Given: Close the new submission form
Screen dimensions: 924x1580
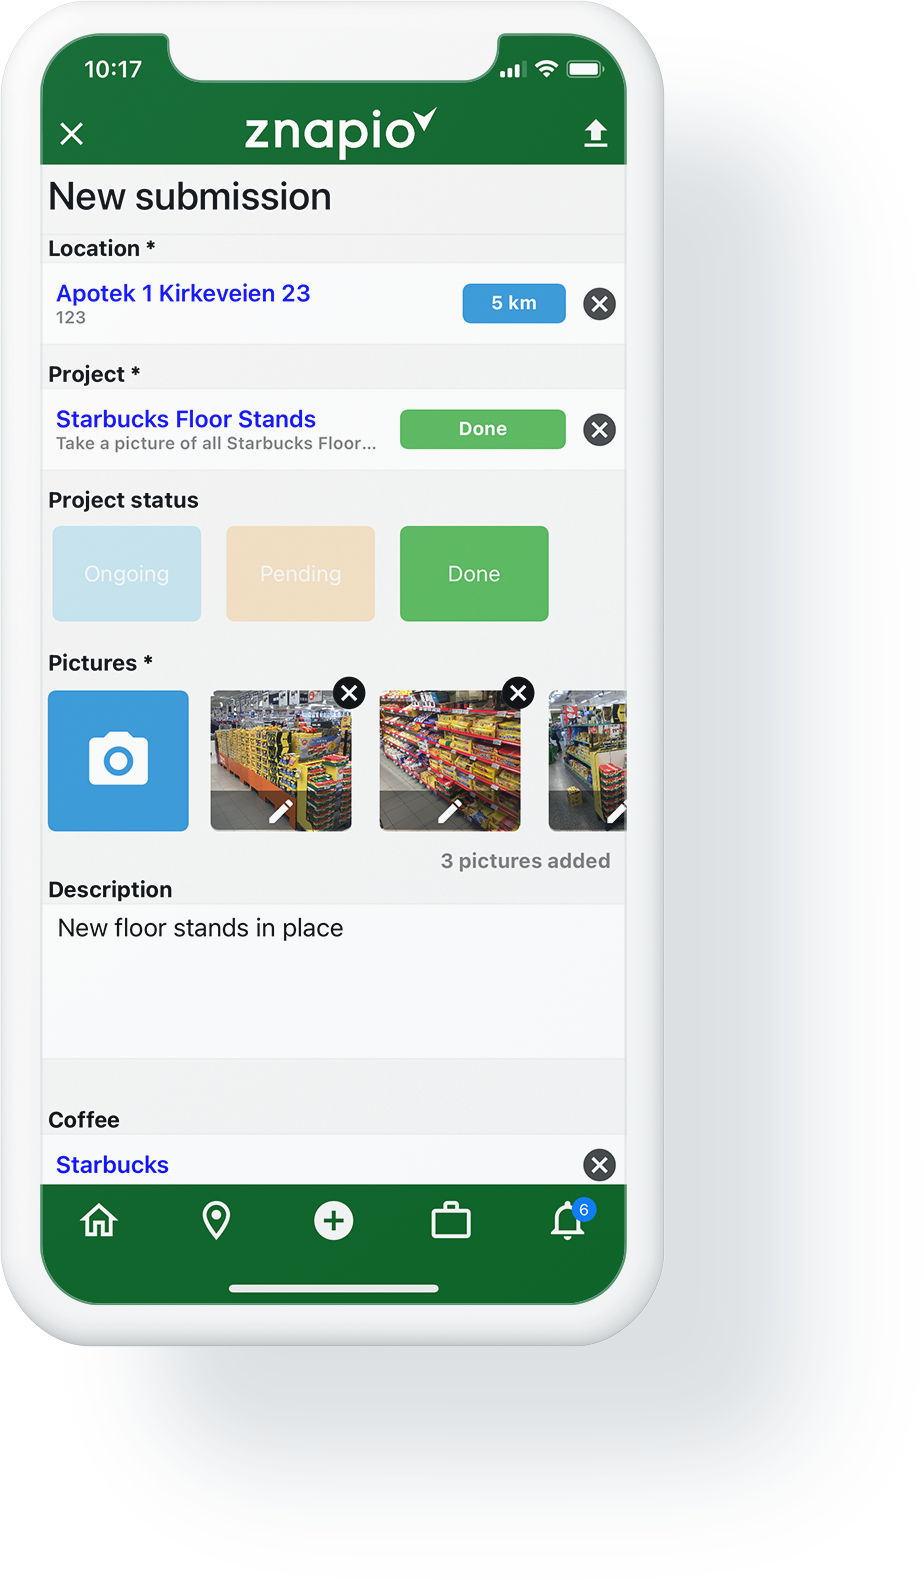Looking at the screenshot, I should pyautogui.click(x=71, y=133).
